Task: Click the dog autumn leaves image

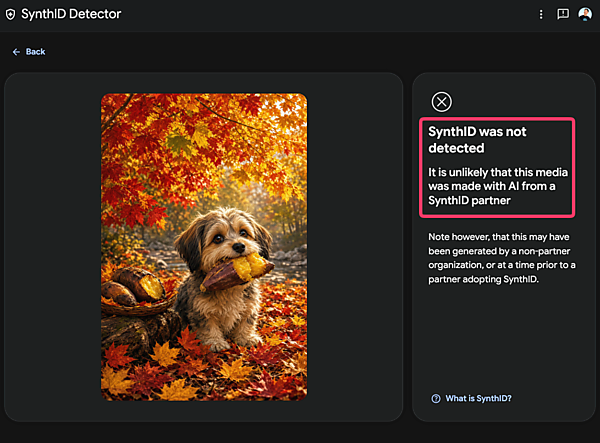Action: pyautogui.click(x=204, y=247)
